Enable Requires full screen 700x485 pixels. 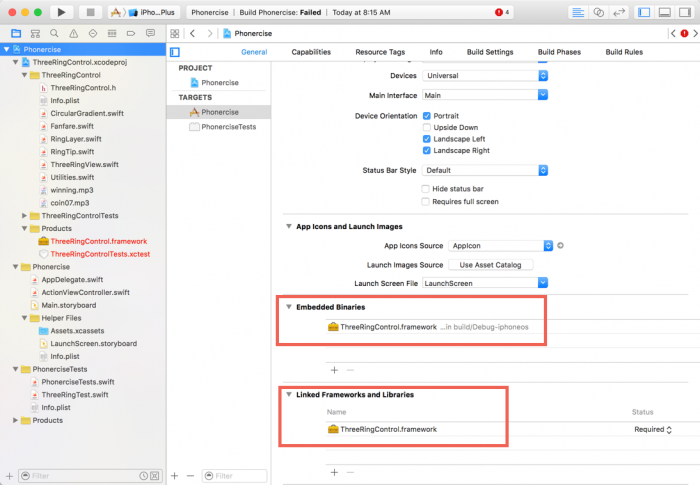pos(425,202)
